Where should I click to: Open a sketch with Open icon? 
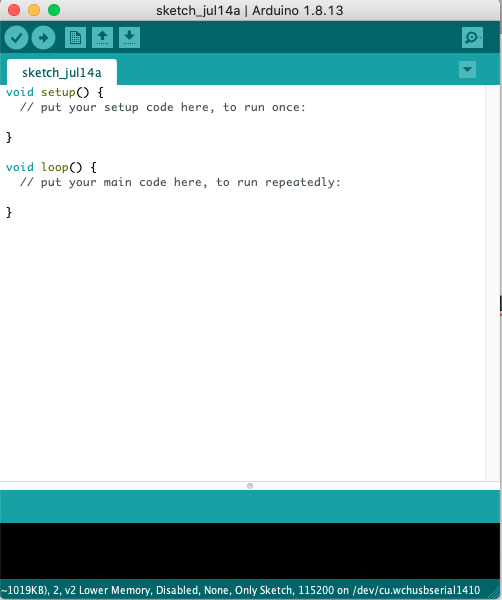tap(102, 38)
